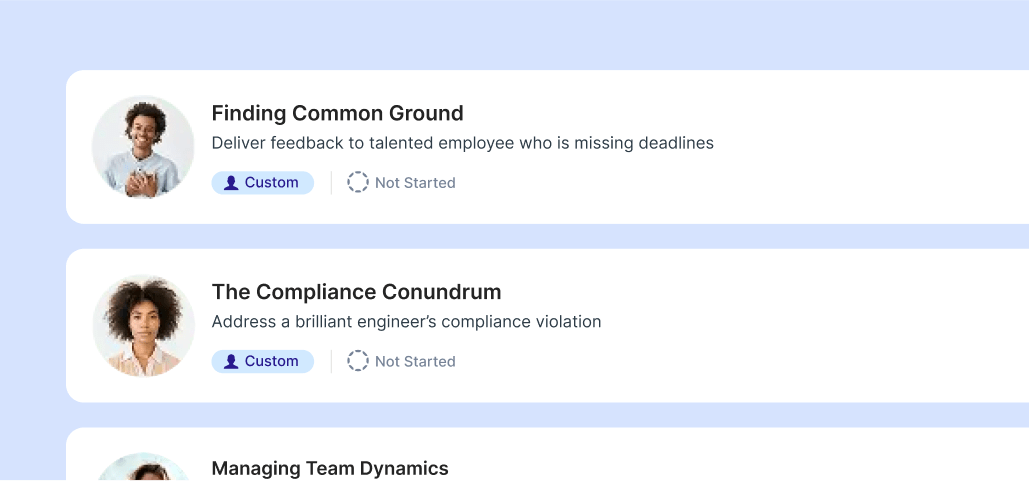Image resolution: width=1029 pixels, height=481 pixels.
Task: Open the "Managing Team Dynamics" scenario title
Action: click(330, 468)
